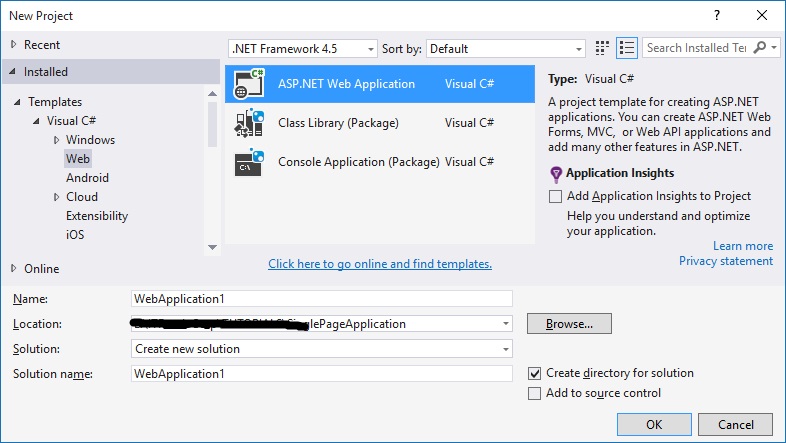Select the ASP.NET Web Application template row
Viewport: 786px width, 443px height.
[x=380, y=84]
